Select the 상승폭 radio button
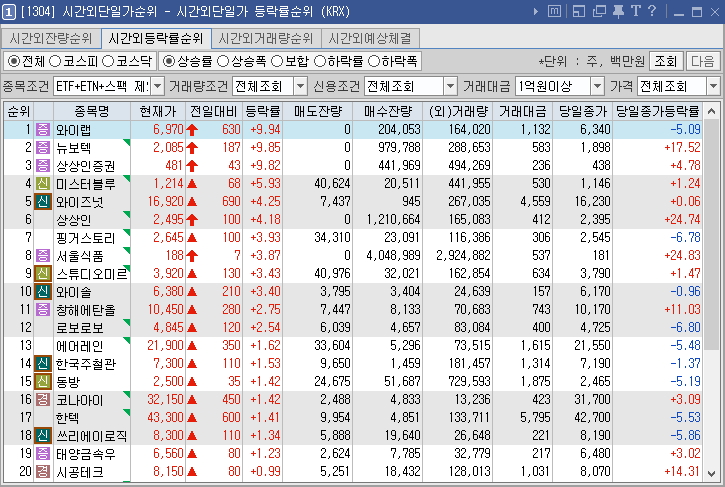 coord(223,61)
